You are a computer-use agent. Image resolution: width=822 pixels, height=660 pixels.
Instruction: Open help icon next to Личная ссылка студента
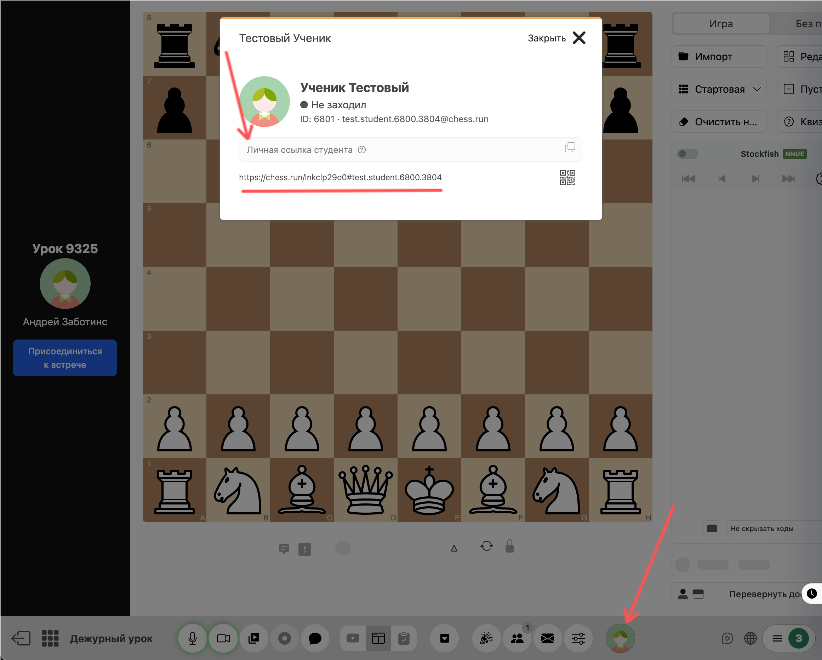pos(362,150)
